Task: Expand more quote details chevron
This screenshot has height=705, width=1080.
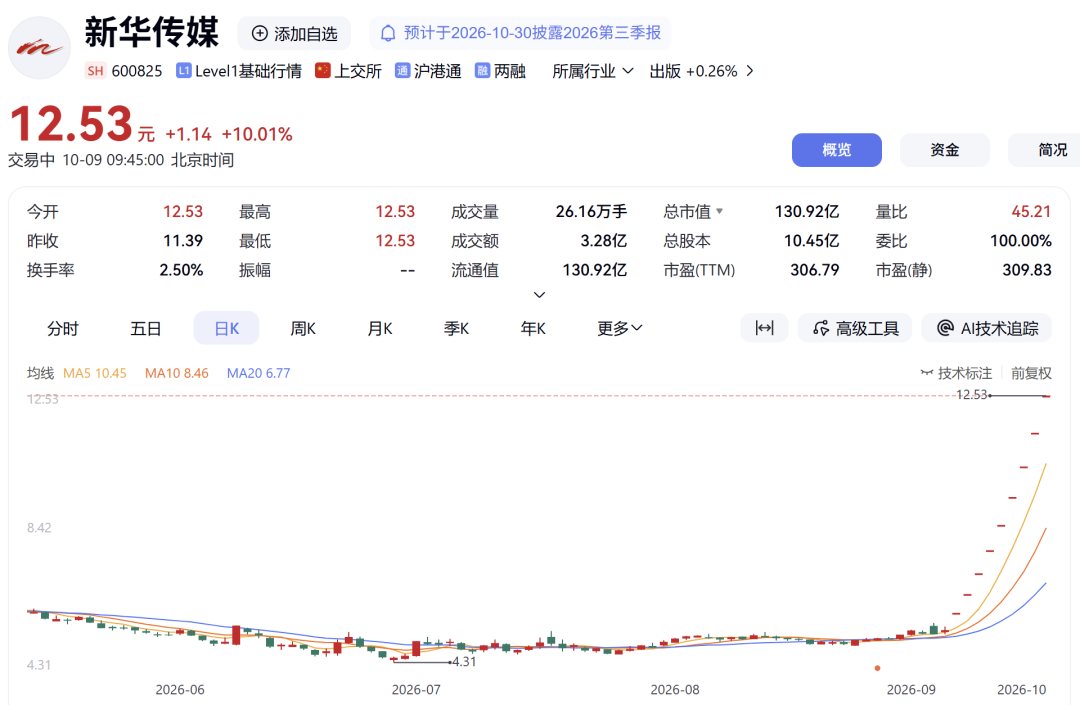Action: point(540,295)
